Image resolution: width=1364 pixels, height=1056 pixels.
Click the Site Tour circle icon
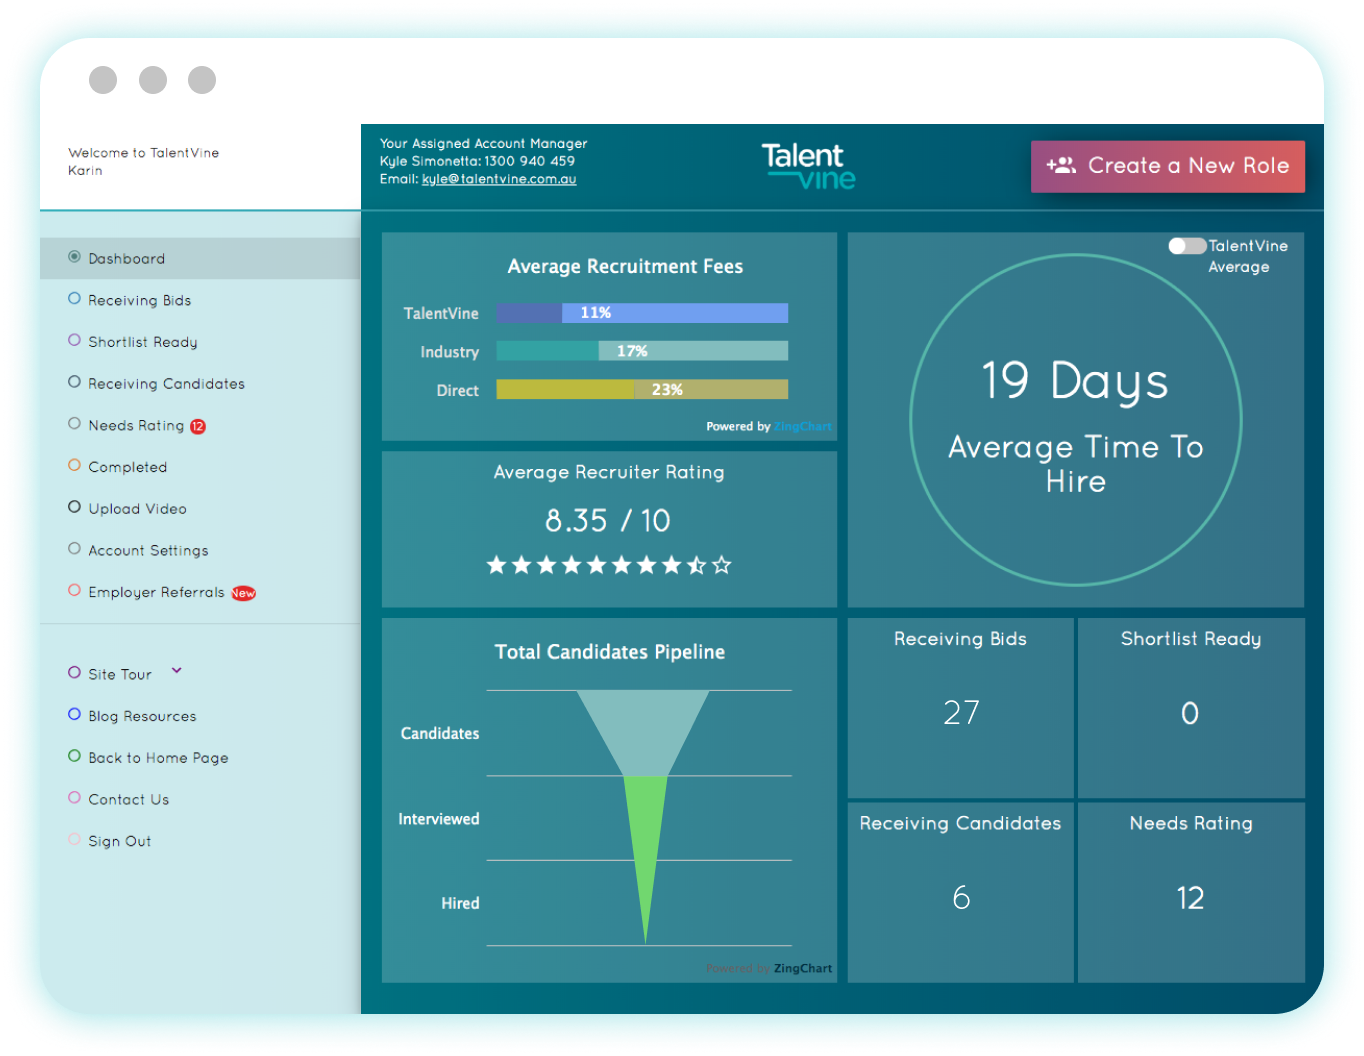click(x=74, y=673)
